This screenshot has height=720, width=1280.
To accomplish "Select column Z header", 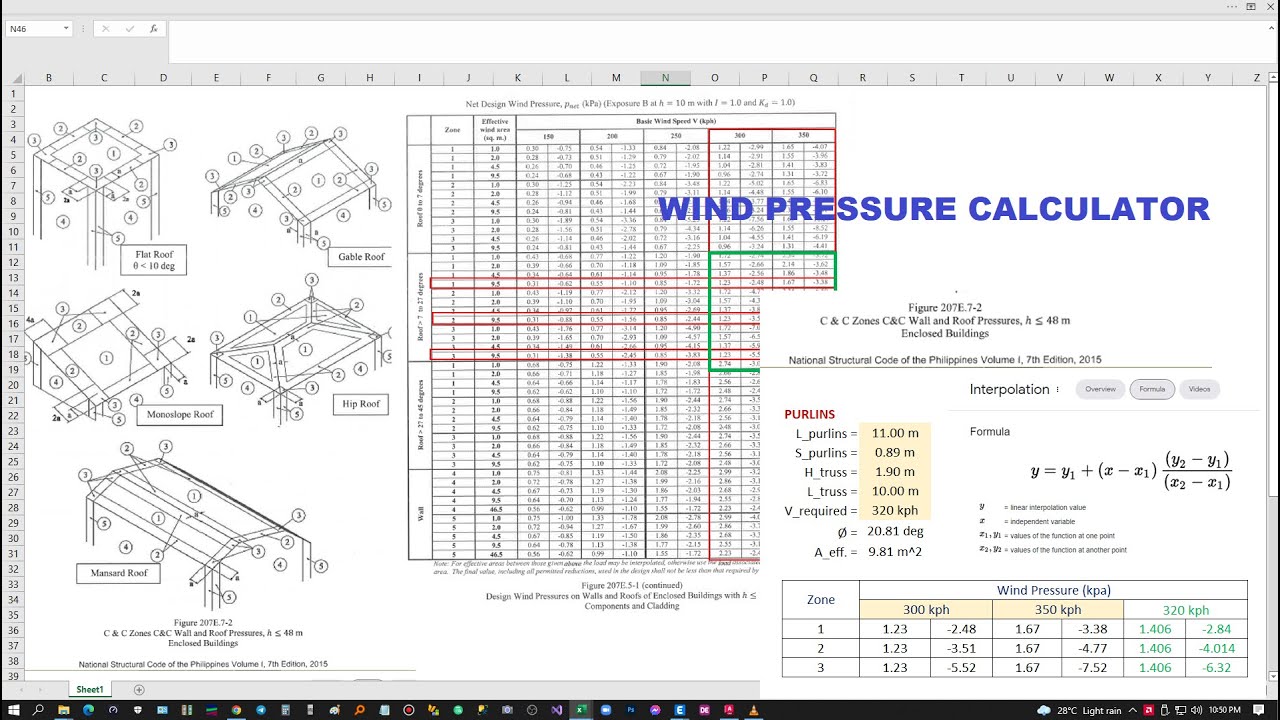I will click(1257, 78).
